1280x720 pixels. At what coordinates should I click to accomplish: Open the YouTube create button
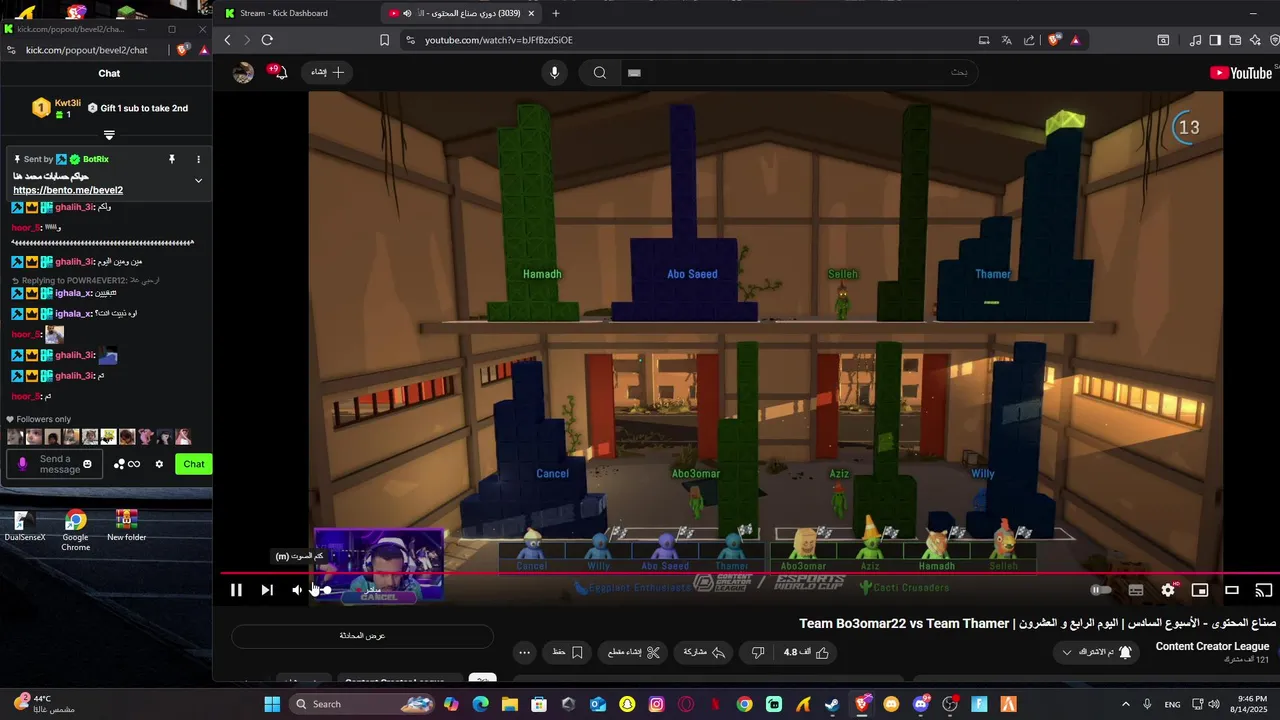pyautogui.click(x=326, y=72)
